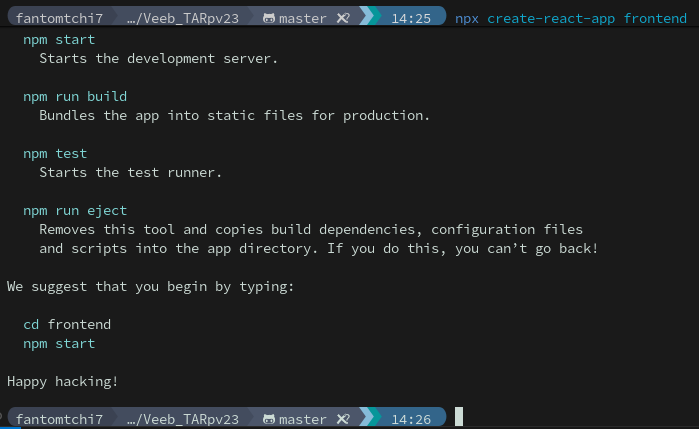Click the 14:25 timestamp segment
This screenshot has height=429, width=699.
[x=412, y=19]
